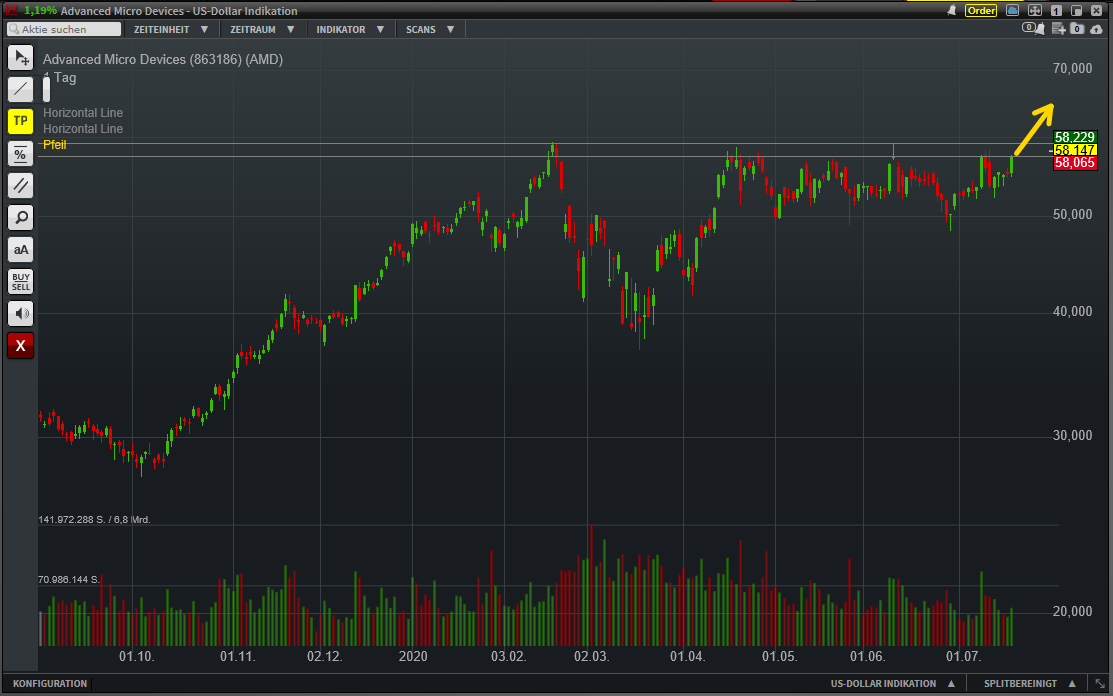This screenshot has height=696, width=1113.
Task: Click the app logo in title bar
Action: (11, 10)
